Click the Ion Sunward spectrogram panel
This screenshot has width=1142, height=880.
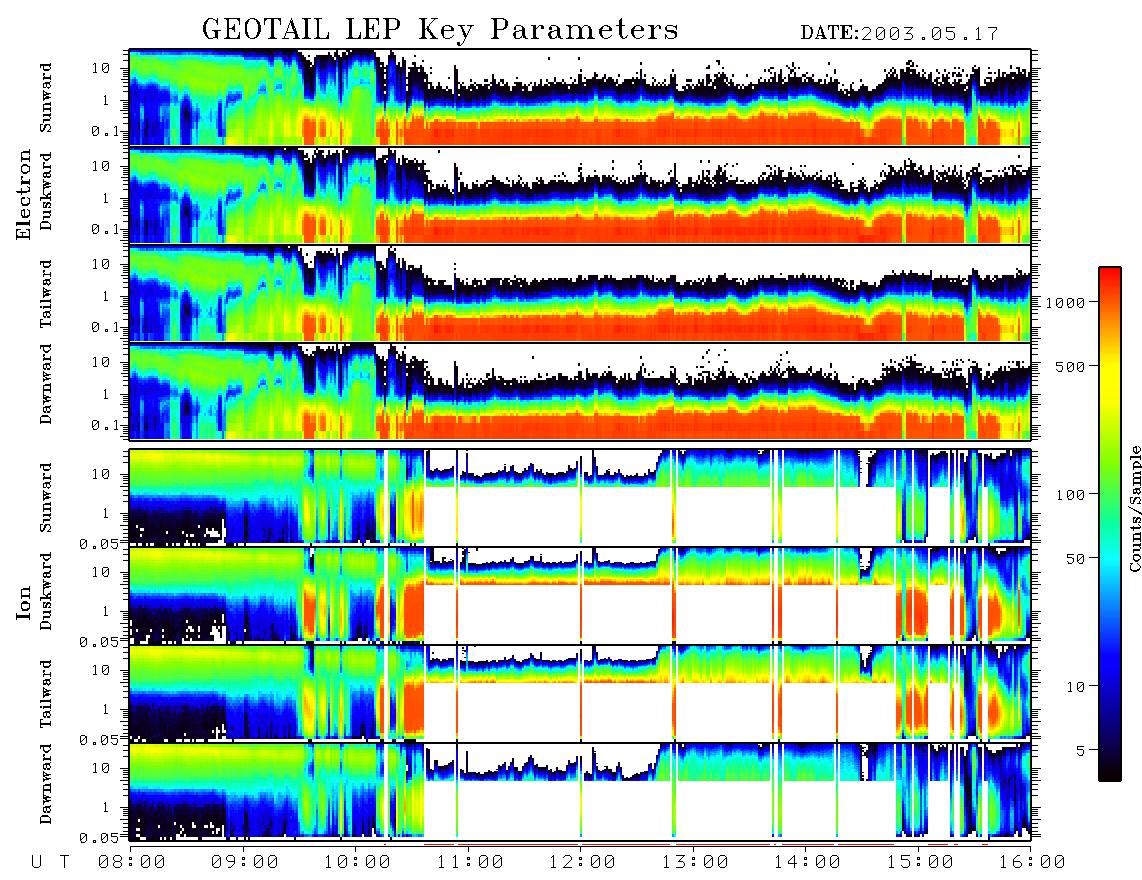[x=580, y=496]
